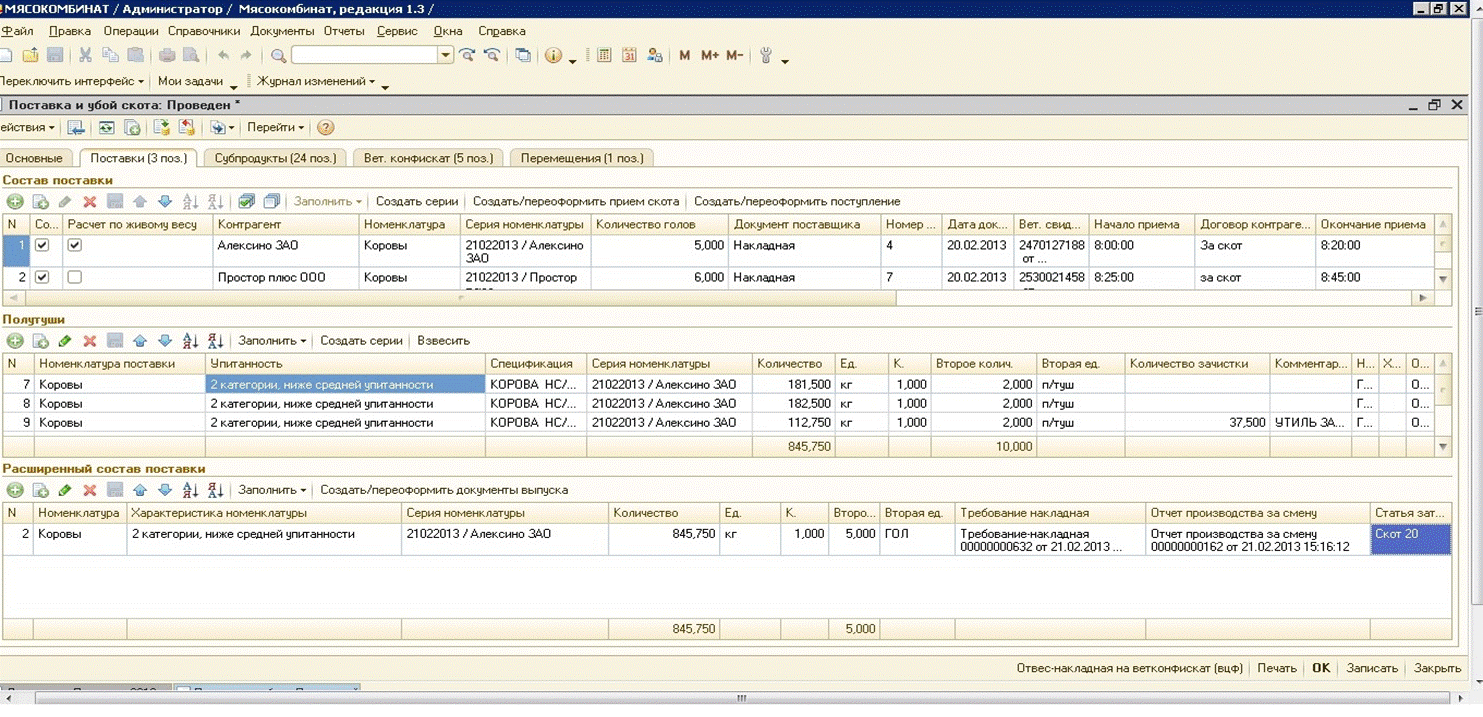Open Заполнить dropdown in Состав поставки toolbar

click(x=328, y=202)
